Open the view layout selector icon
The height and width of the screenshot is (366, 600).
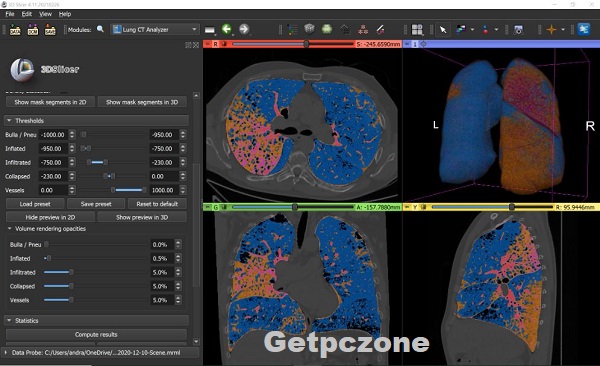point(417,29)
